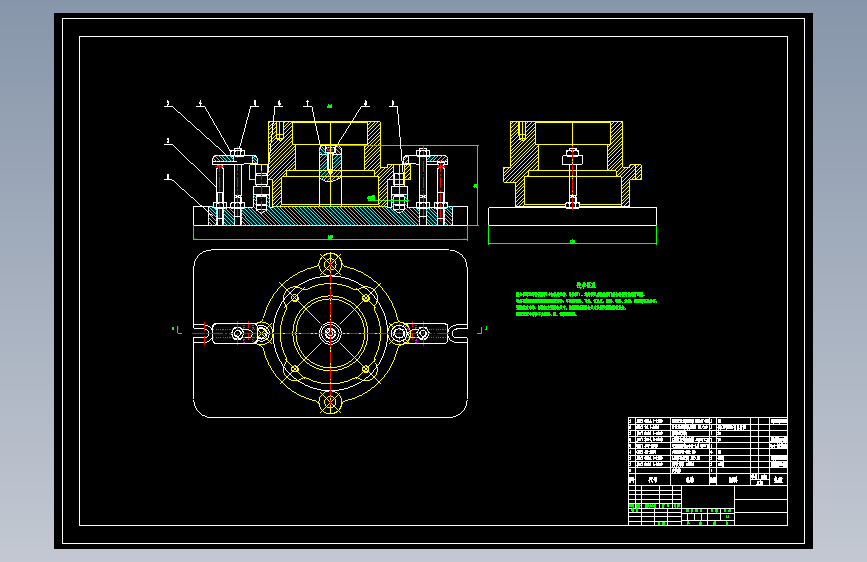This screenshot has height=562, width=867.
Task: Select the green vertical height dimension line
Action: pos(476,185)
